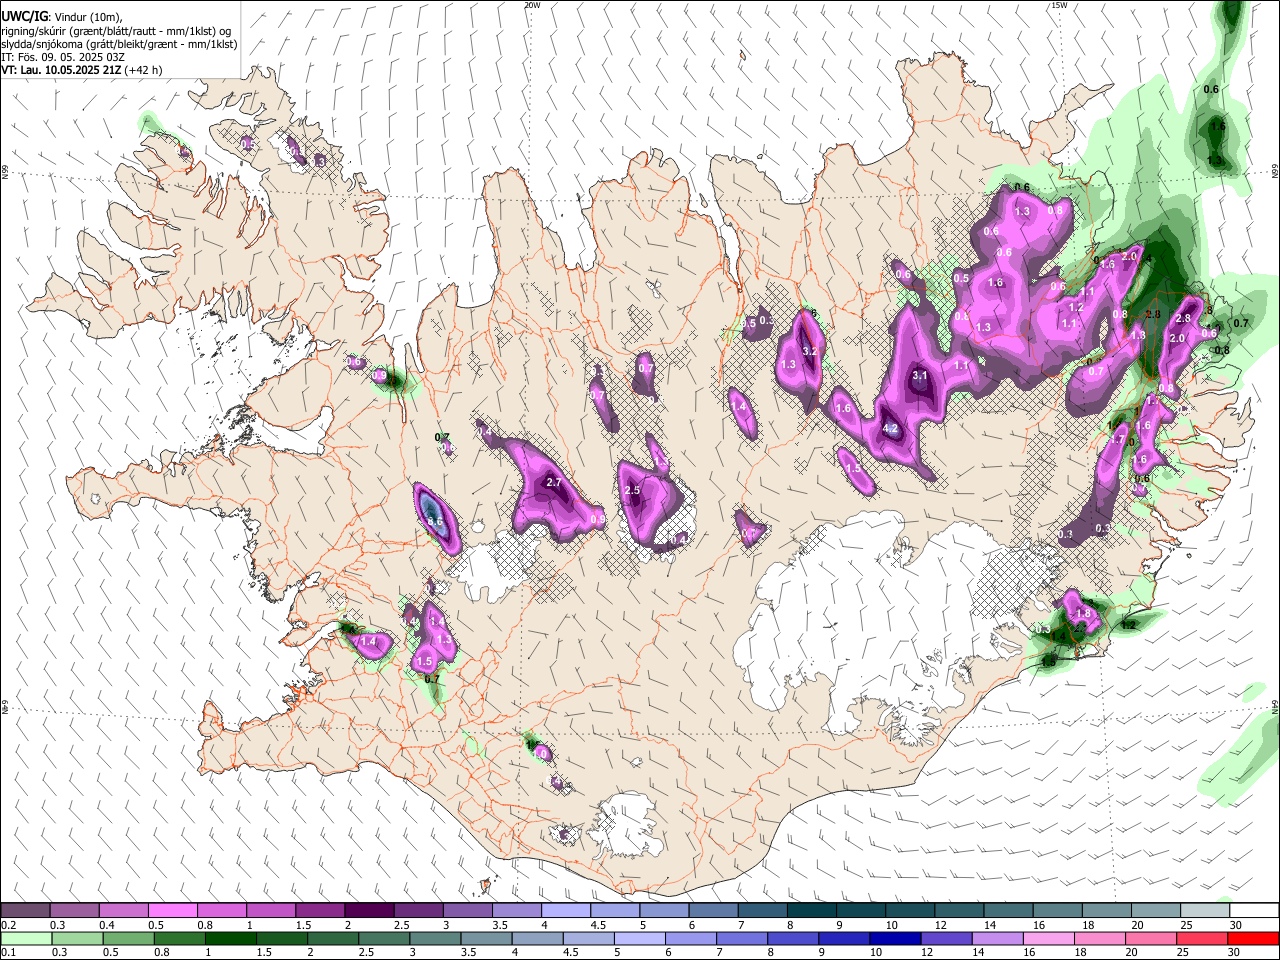Click the '2.5' value inside the map's purple area

point(632,491)
